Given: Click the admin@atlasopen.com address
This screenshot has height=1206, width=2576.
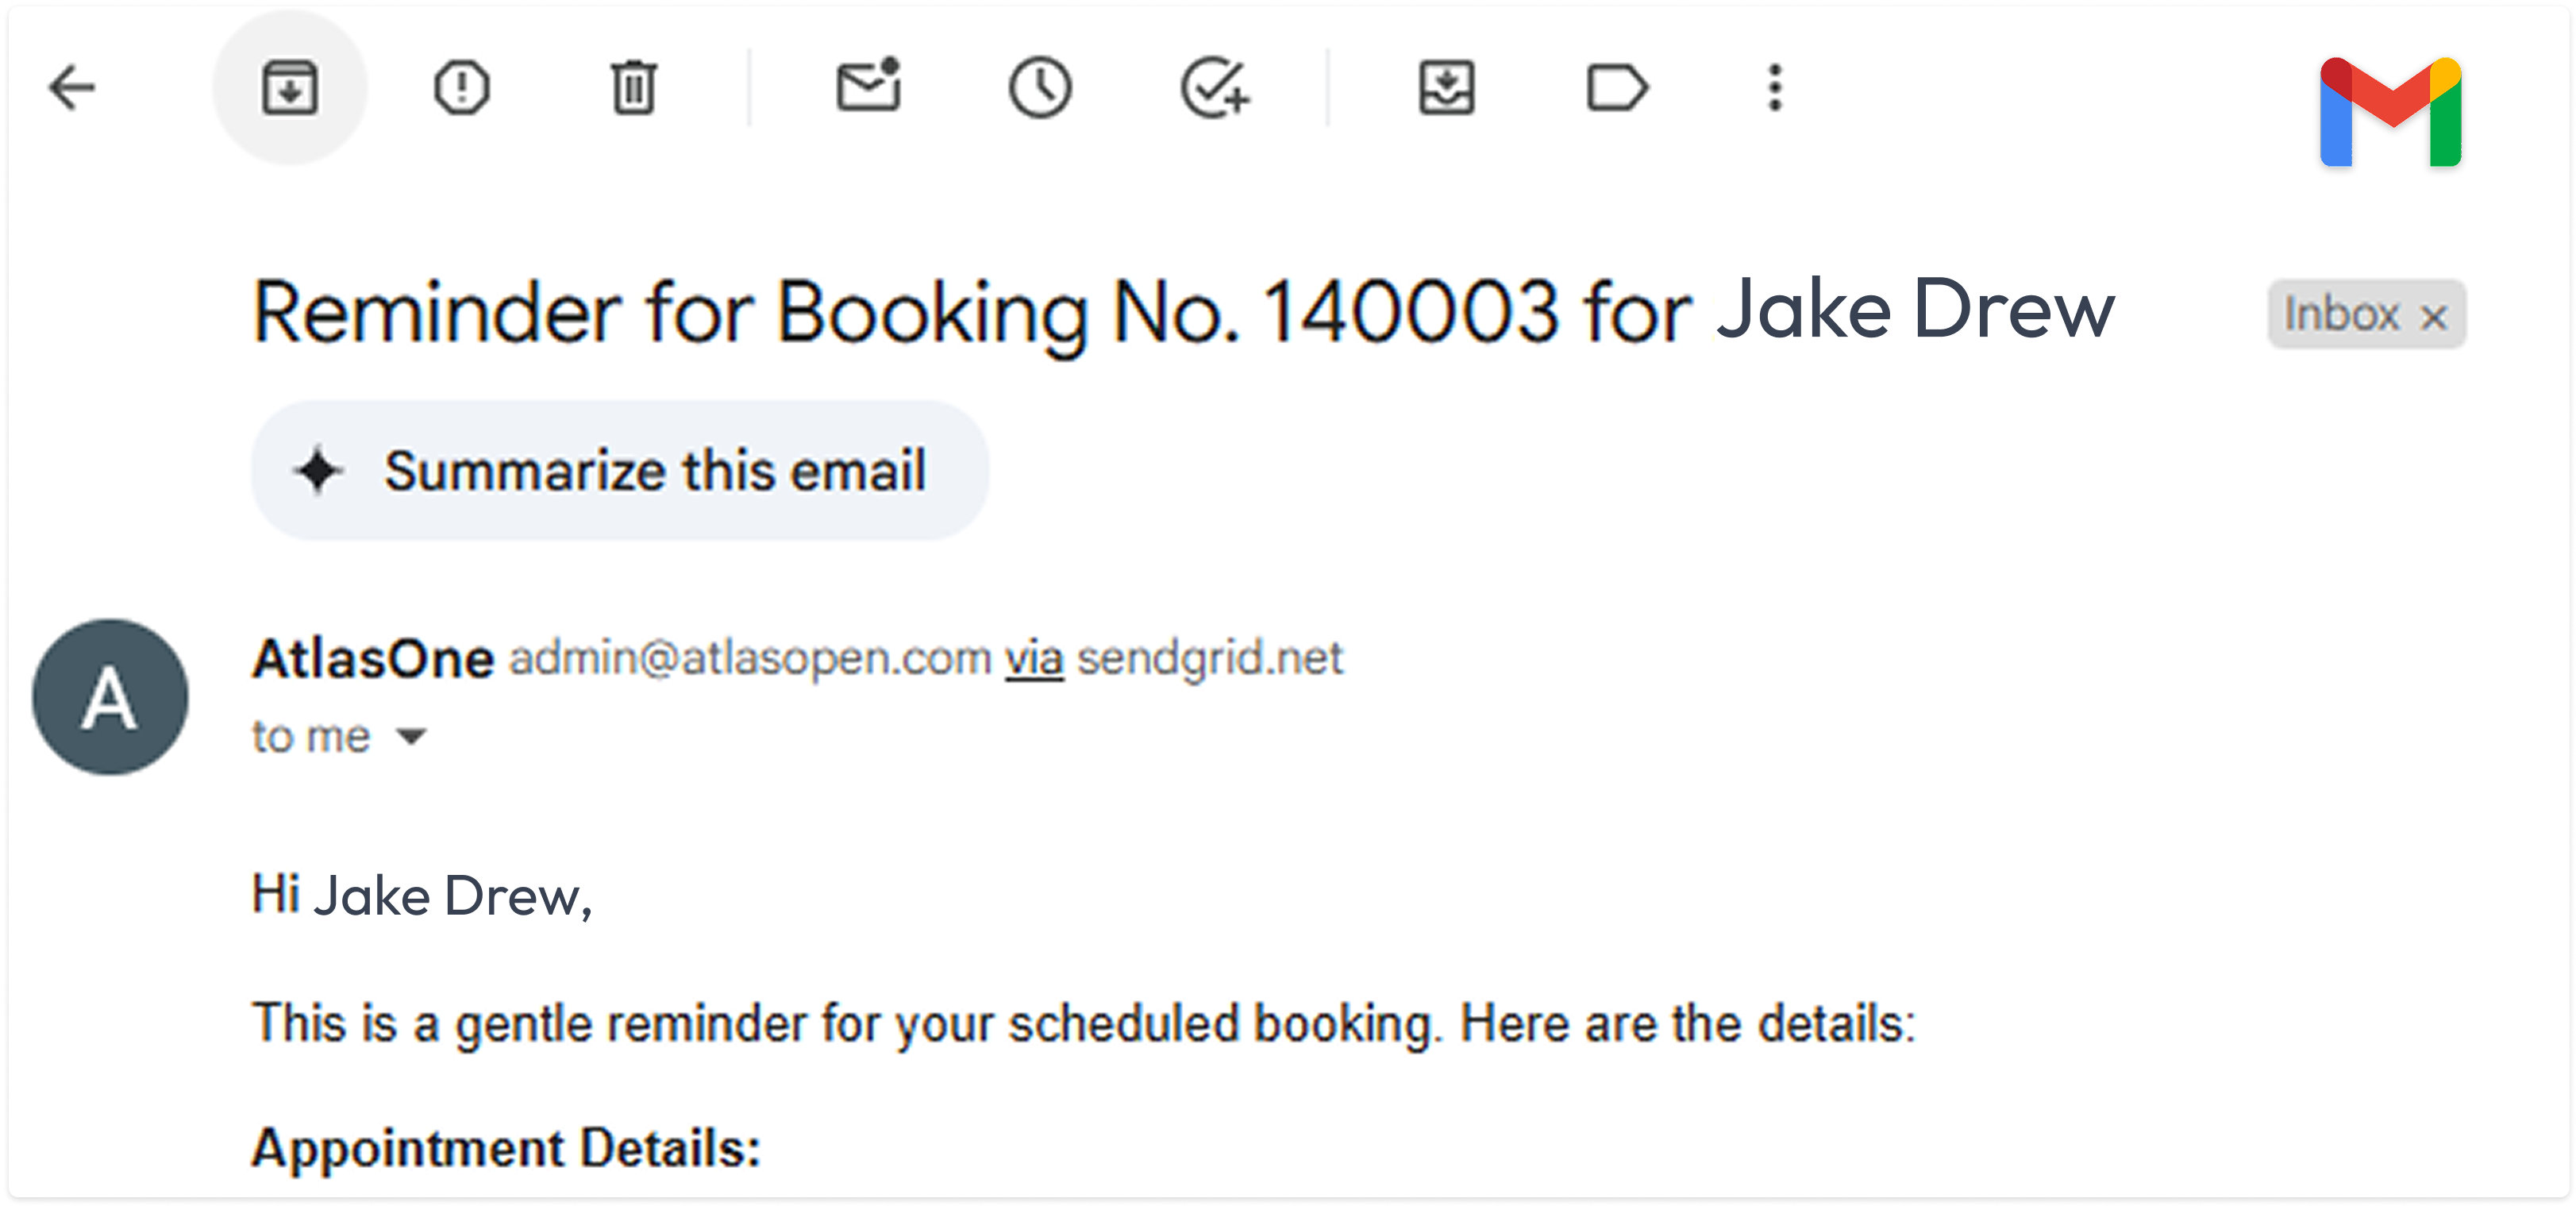Looking at the screenshot, I should 750,658.
